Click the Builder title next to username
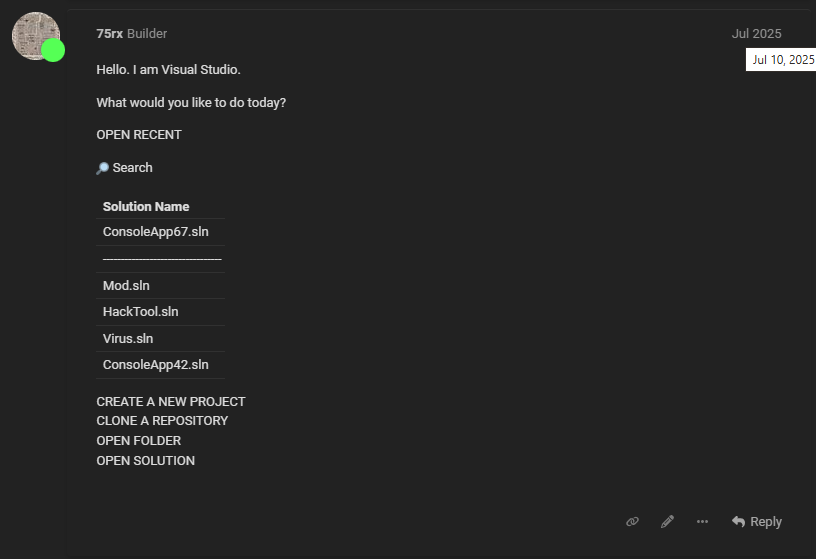The image size is (816, 559). [x=147, y=34]
